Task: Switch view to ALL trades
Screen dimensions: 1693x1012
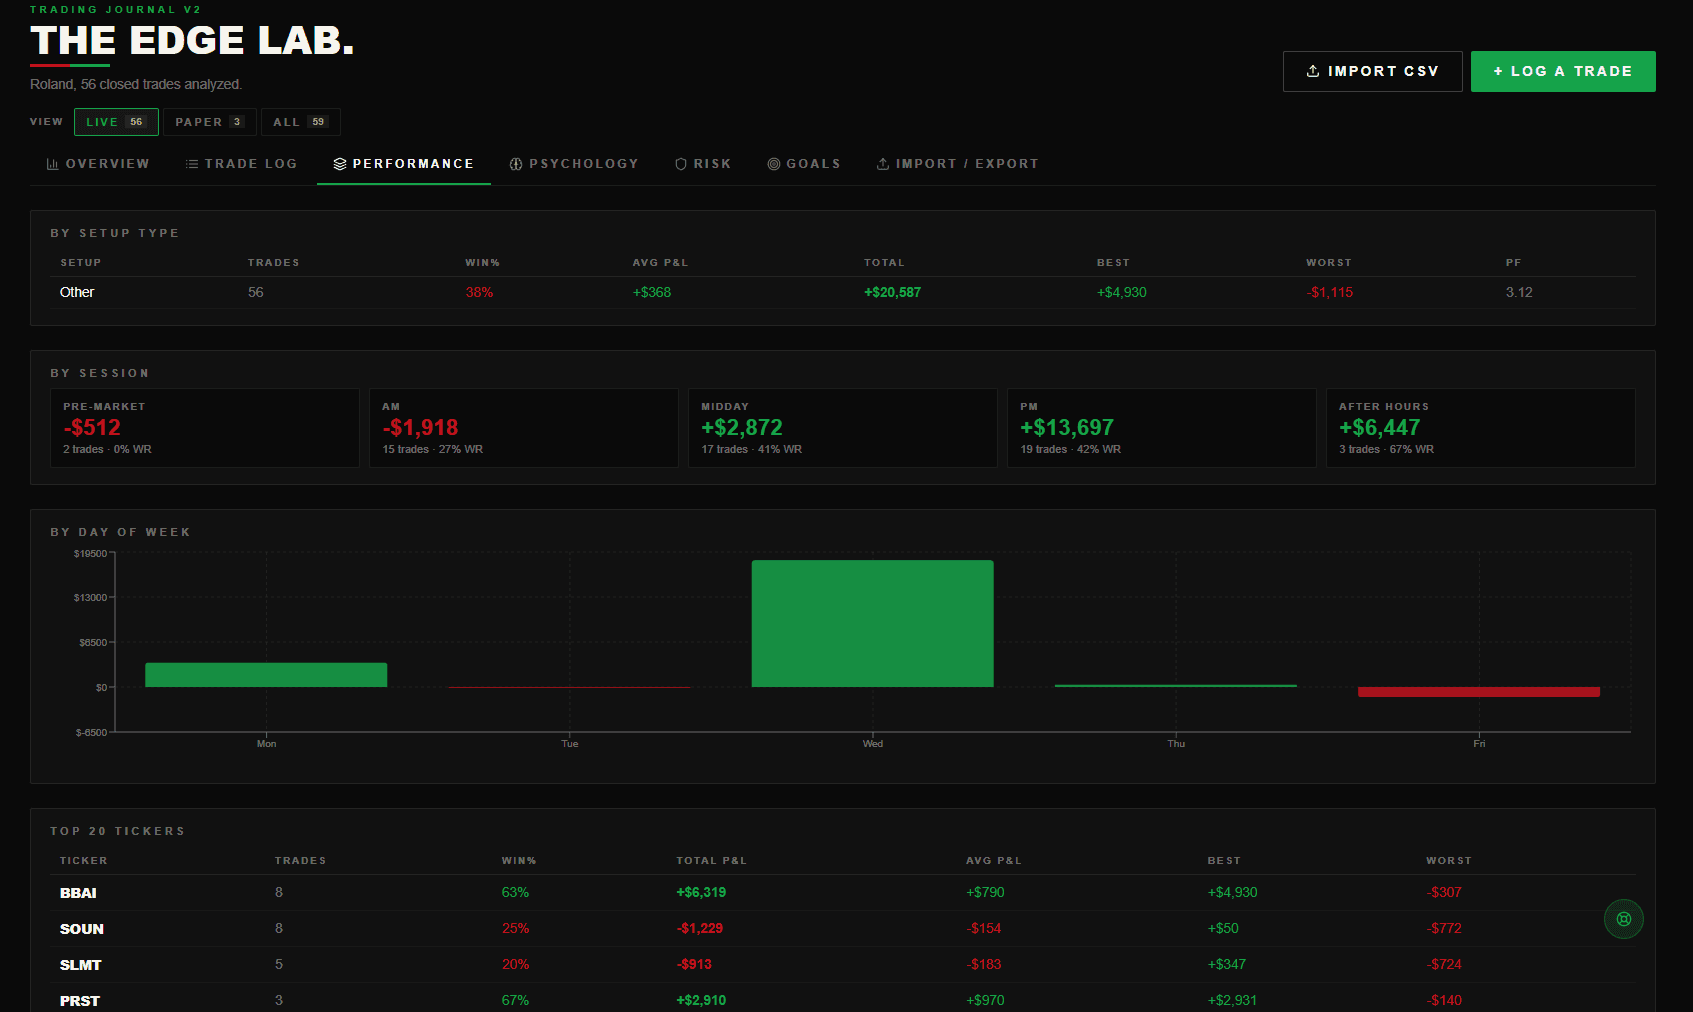Action: click(x=301, y=122)
